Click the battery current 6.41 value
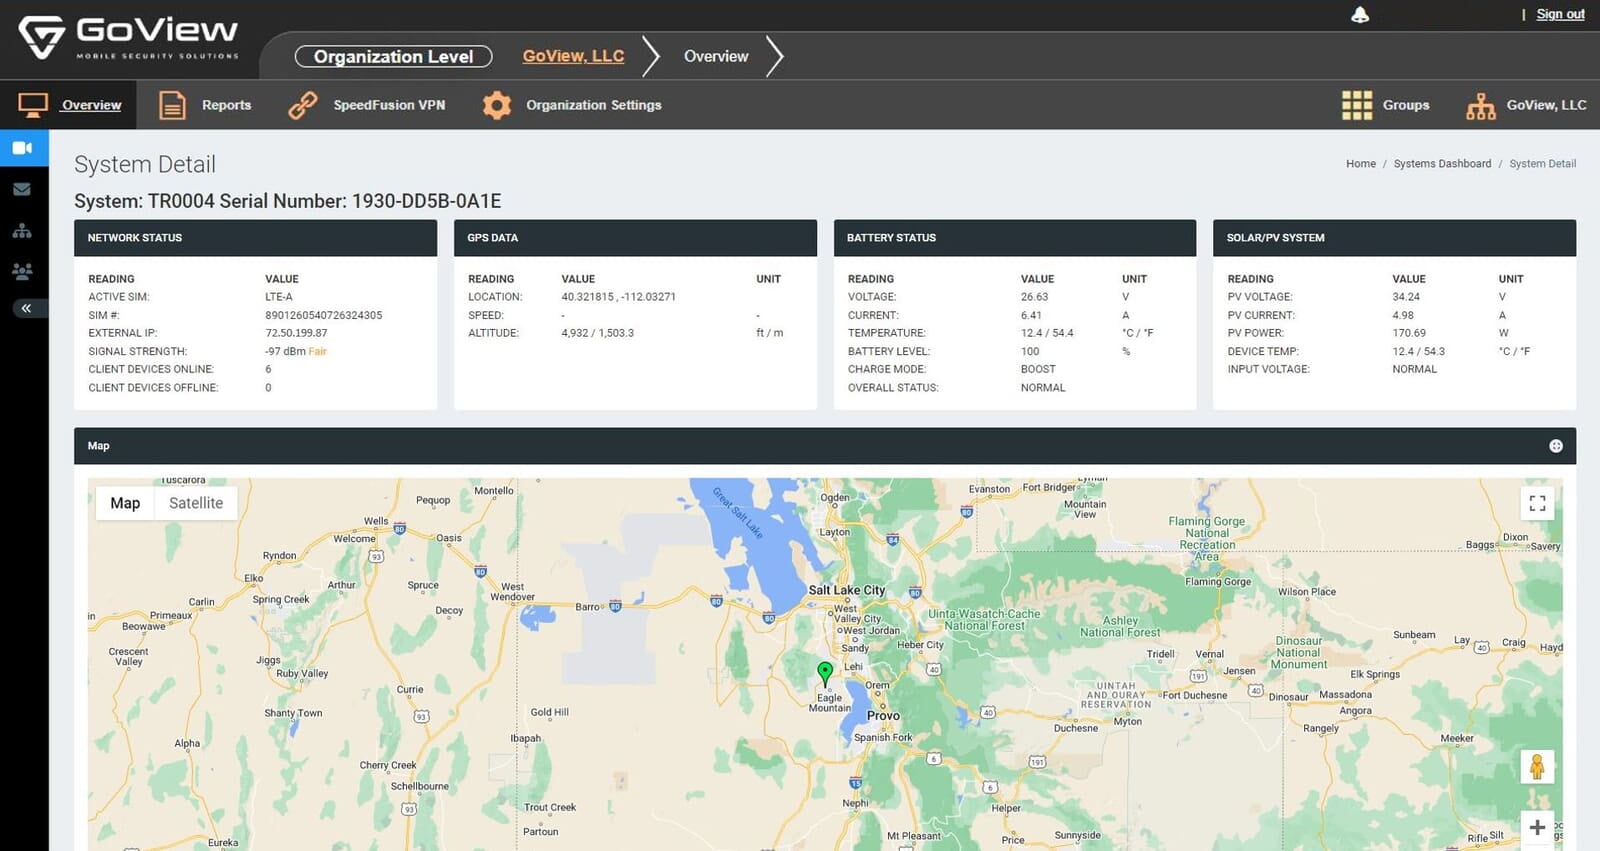Image resolution: width=1600 pixels, height=851 pixels. pos(1031,315)
